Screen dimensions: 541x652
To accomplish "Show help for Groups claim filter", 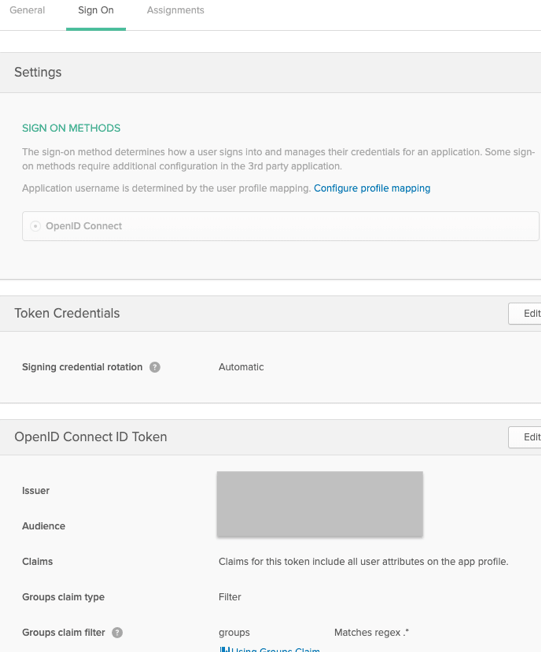I will [117, 632].
